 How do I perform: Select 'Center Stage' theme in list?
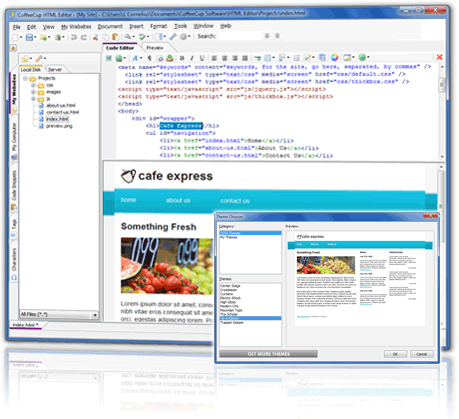coord(230,286)
